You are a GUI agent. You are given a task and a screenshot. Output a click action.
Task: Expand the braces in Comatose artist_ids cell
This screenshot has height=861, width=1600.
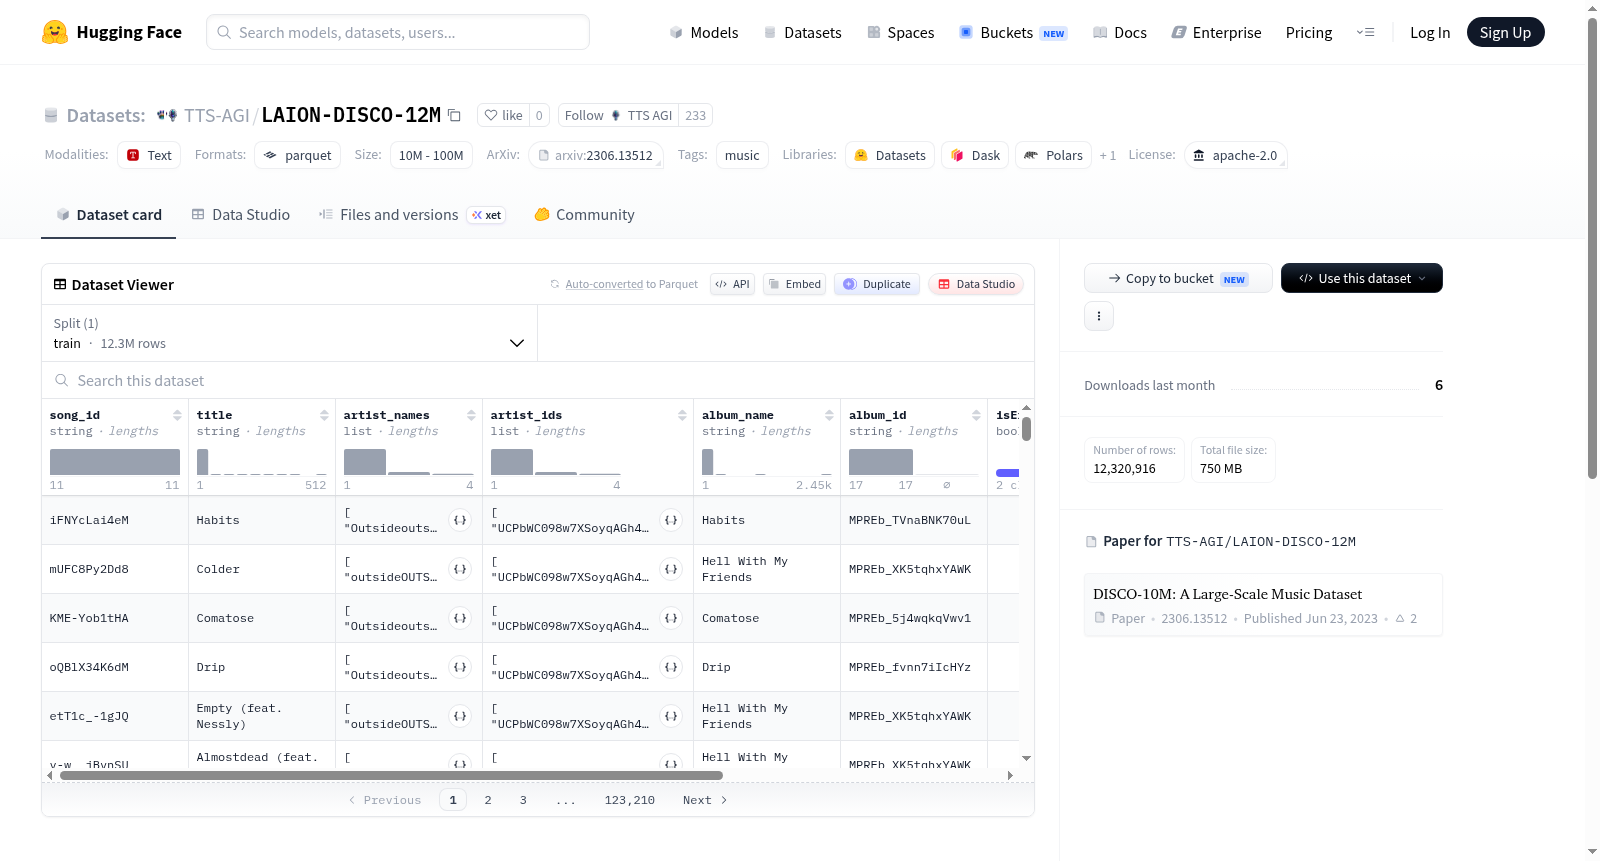671,618
